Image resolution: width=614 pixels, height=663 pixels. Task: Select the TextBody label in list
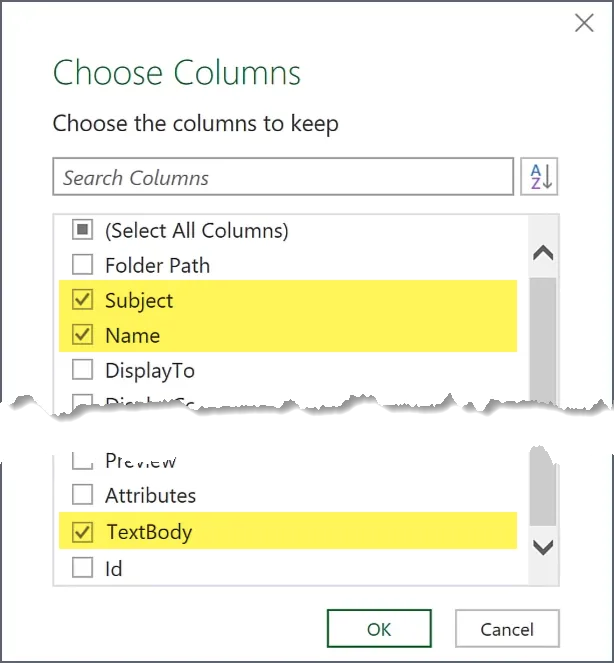click(149, 532)
